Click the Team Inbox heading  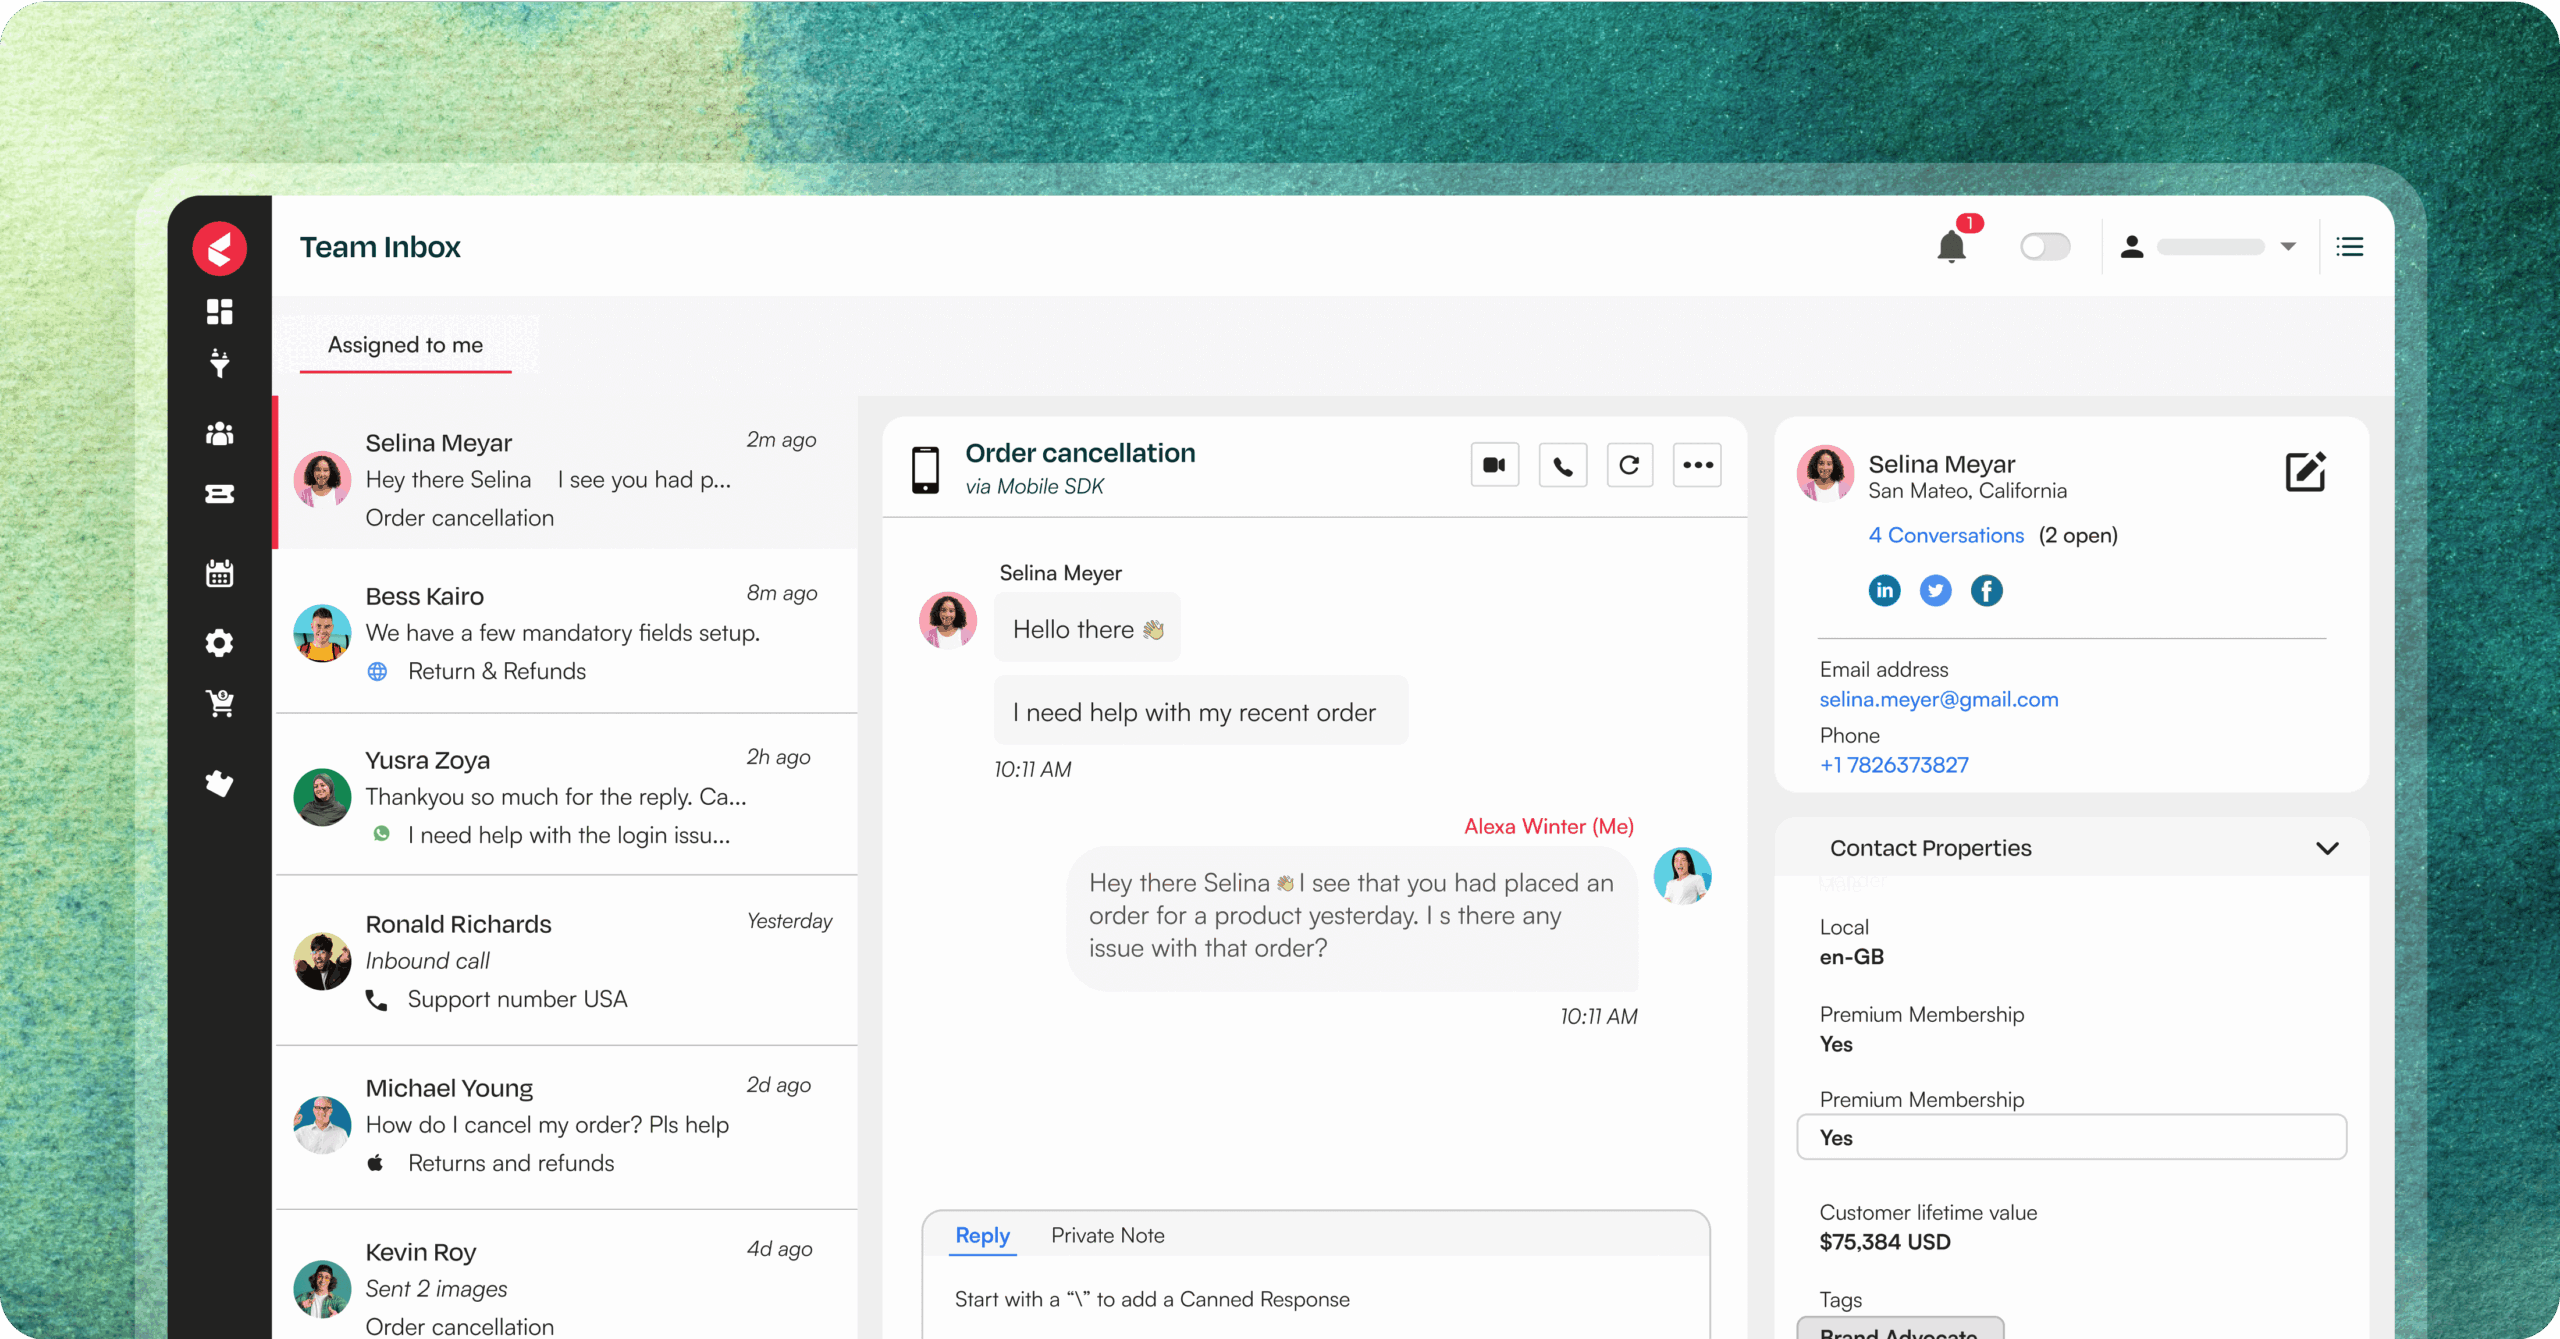pyautogui.click(x=380, y=247)
